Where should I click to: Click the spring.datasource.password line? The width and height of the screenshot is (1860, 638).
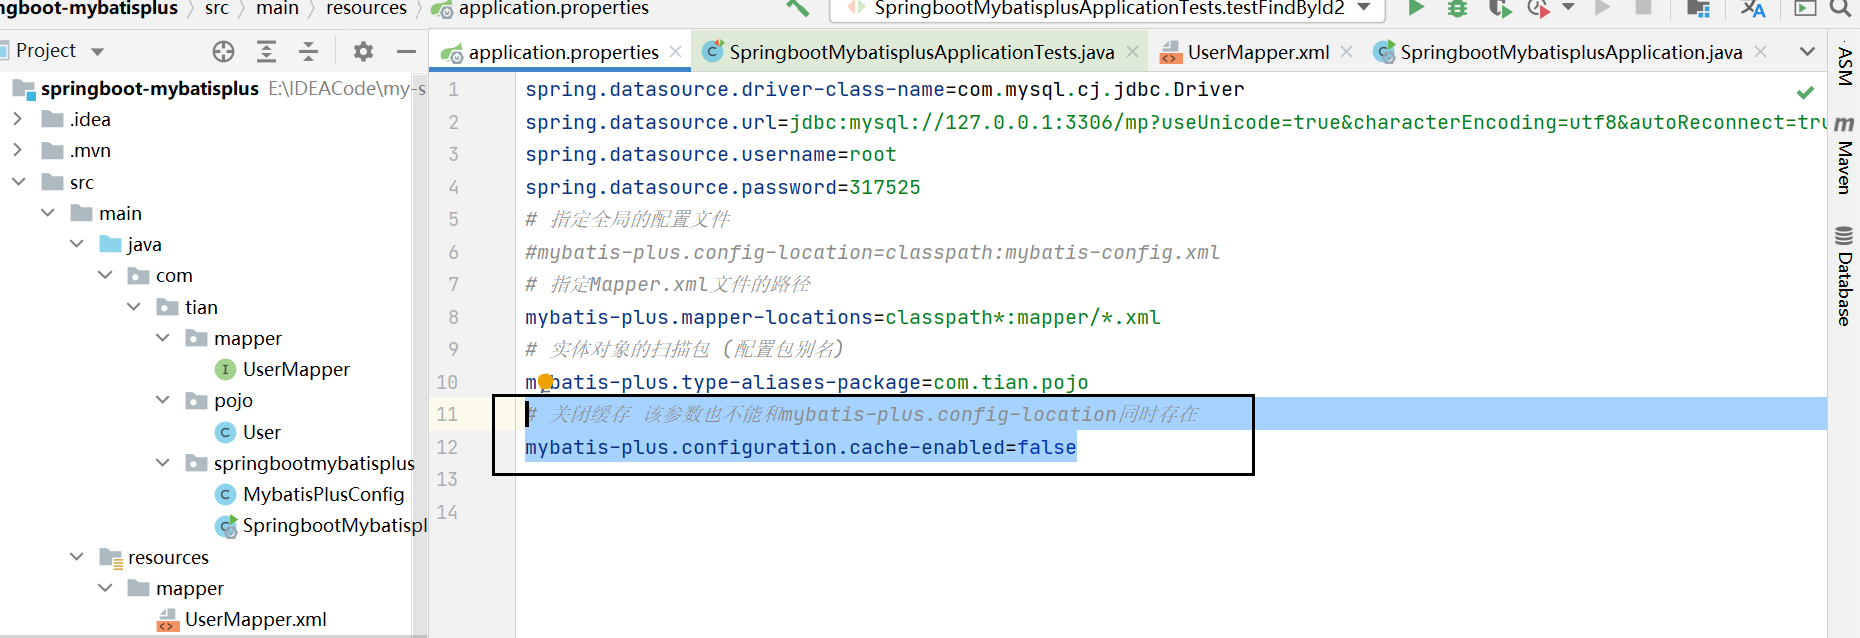coord(722,187)
